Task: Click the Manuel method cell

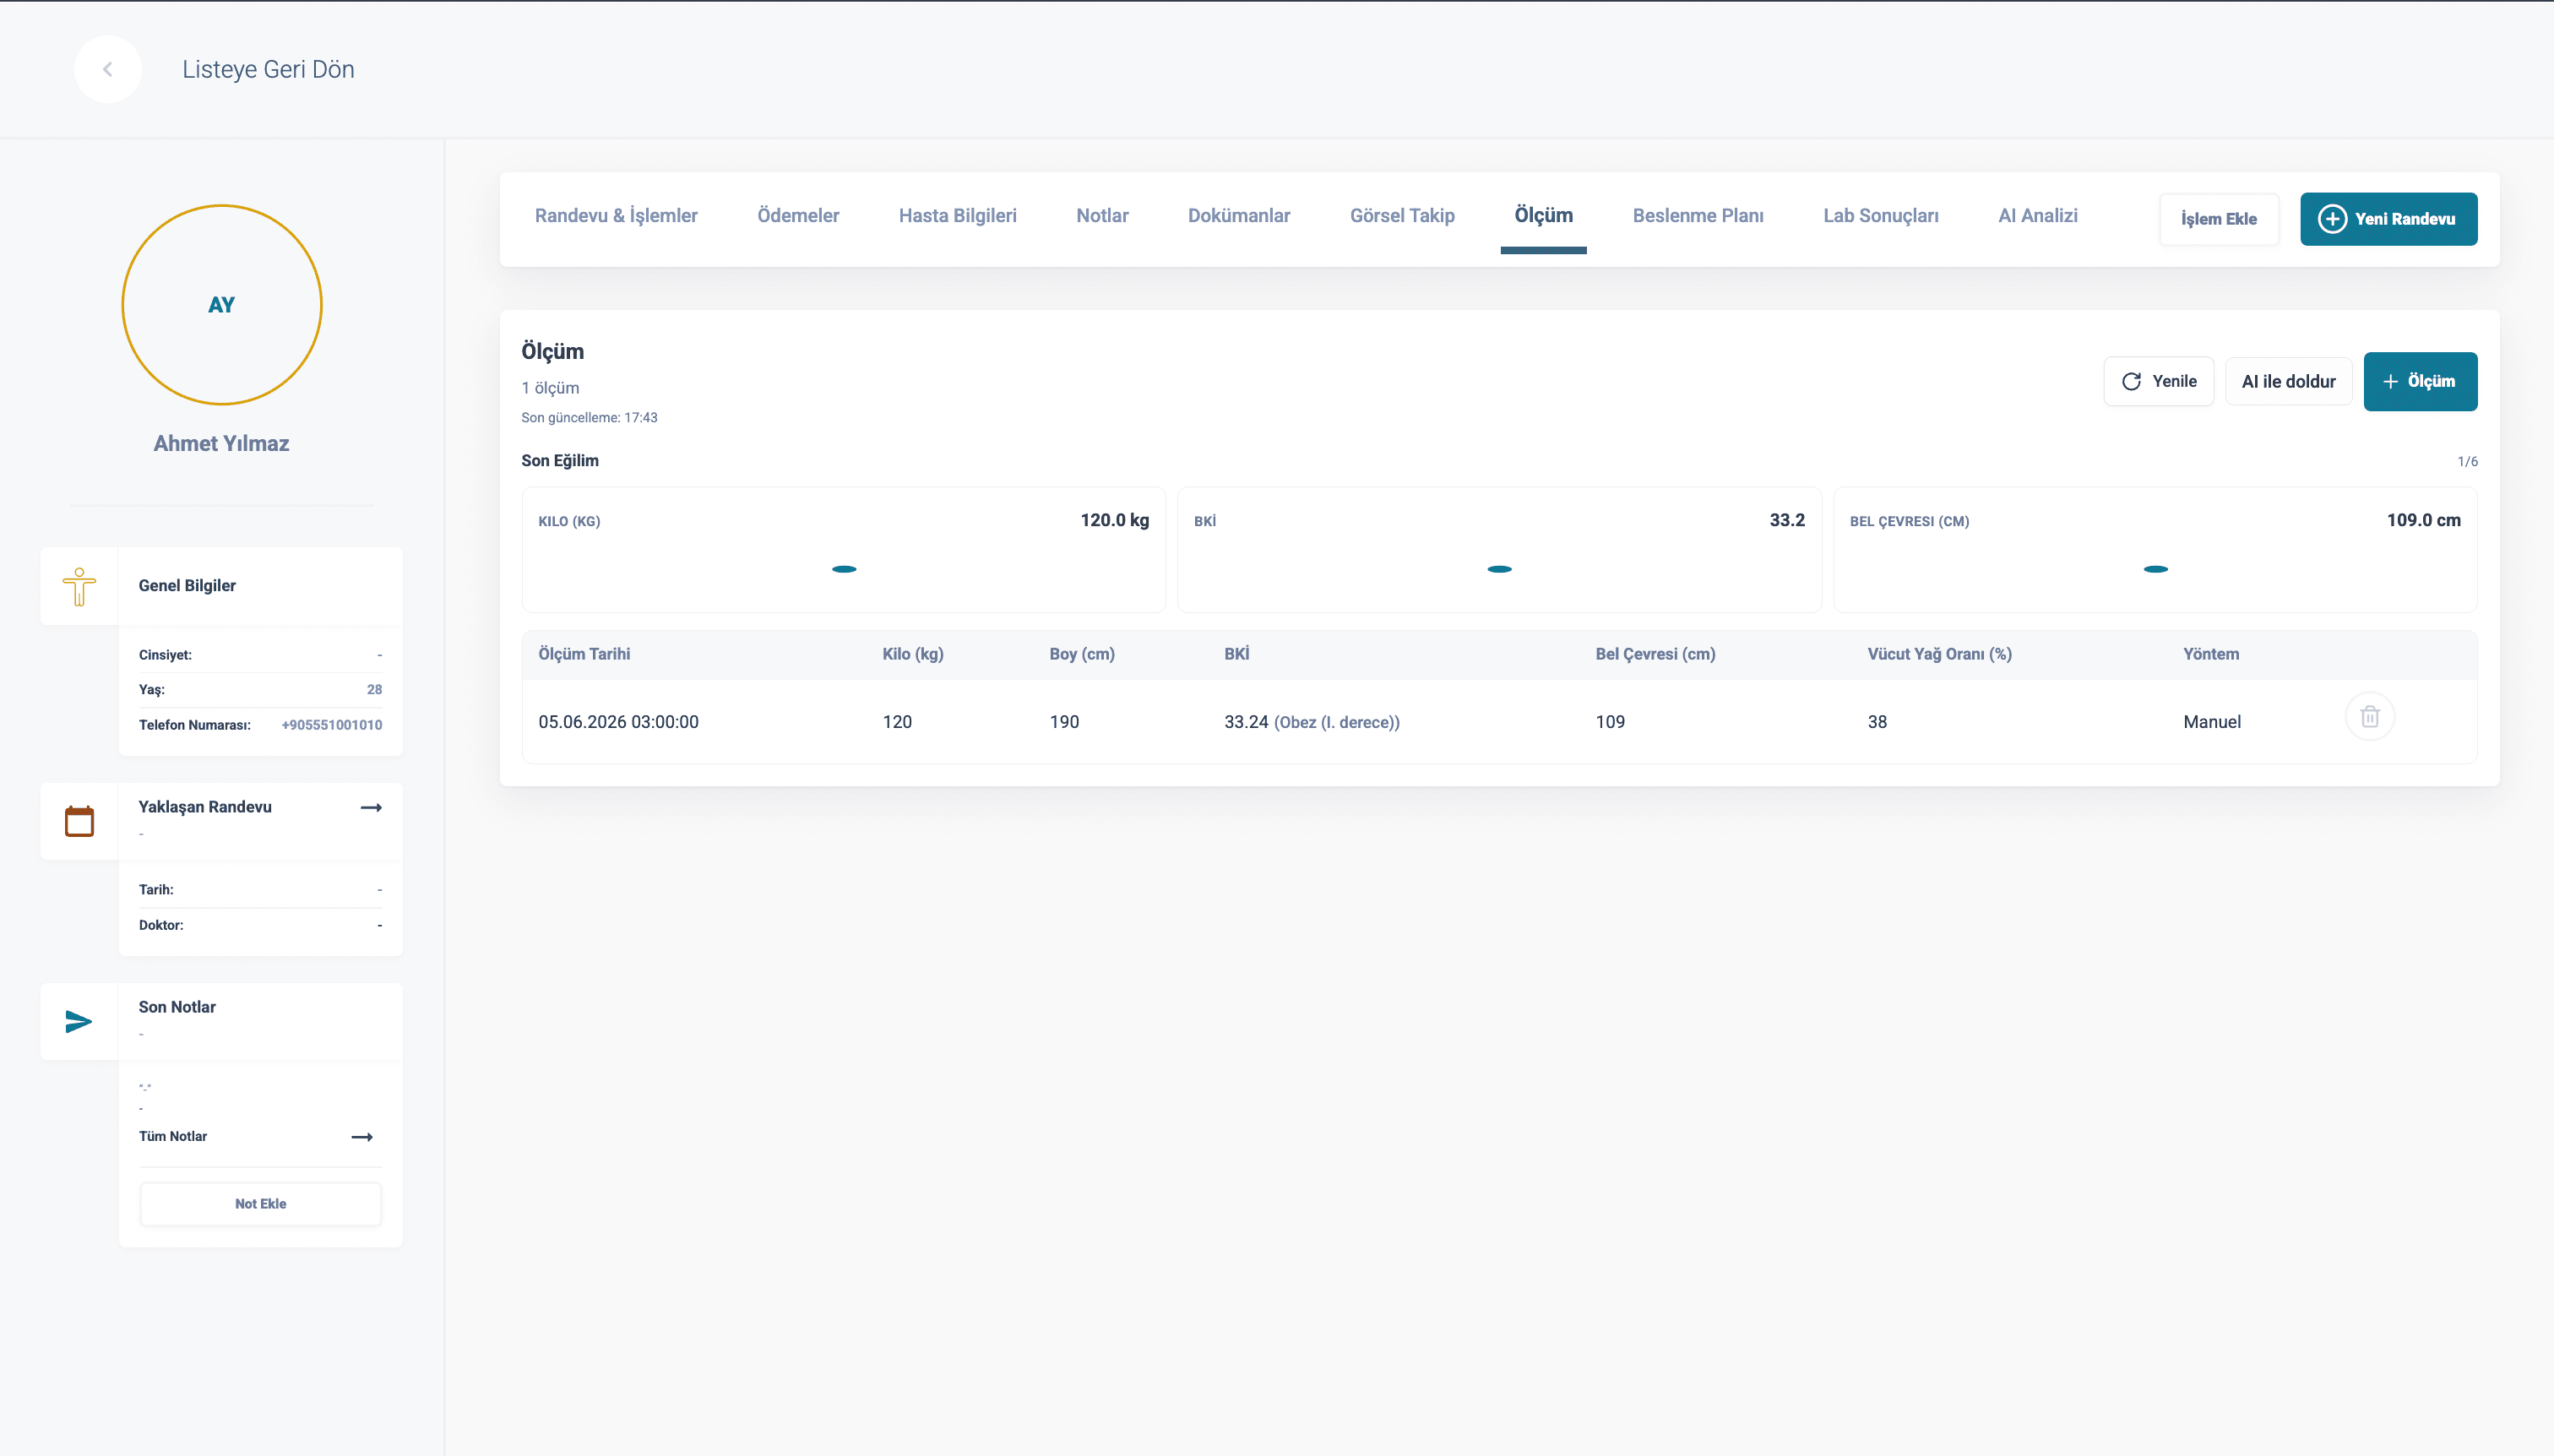Action: [2212, 722]
